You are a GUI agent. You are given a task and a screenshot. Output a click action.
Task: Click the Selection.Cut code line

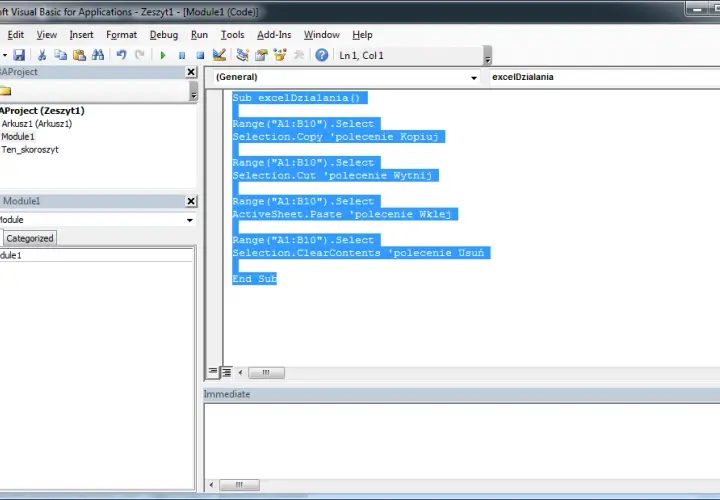[332, 175]
